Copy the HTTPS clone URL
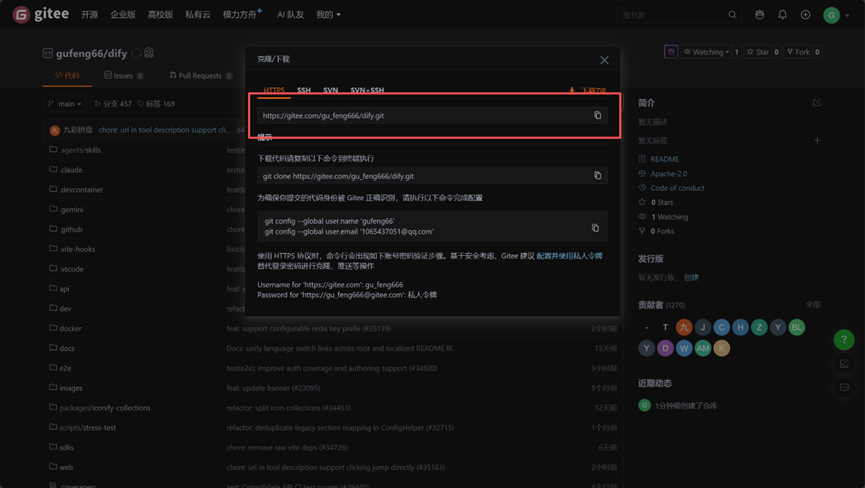 click(597, 115)
